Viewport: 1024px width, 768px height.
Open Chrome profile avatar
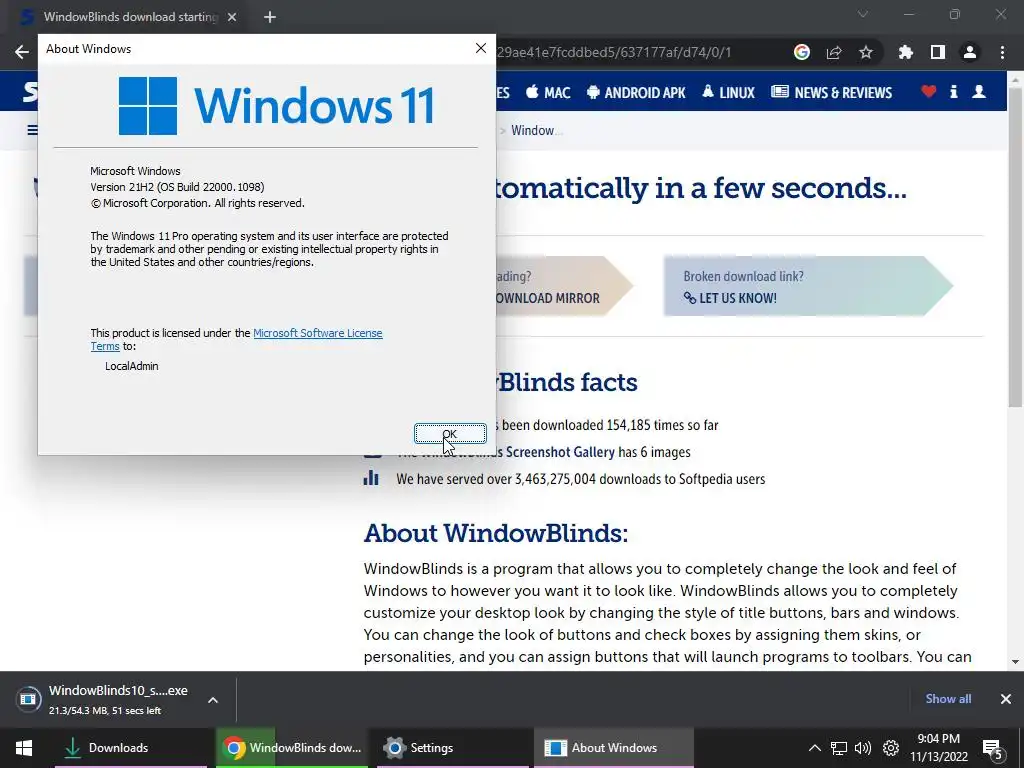(970, 52)
